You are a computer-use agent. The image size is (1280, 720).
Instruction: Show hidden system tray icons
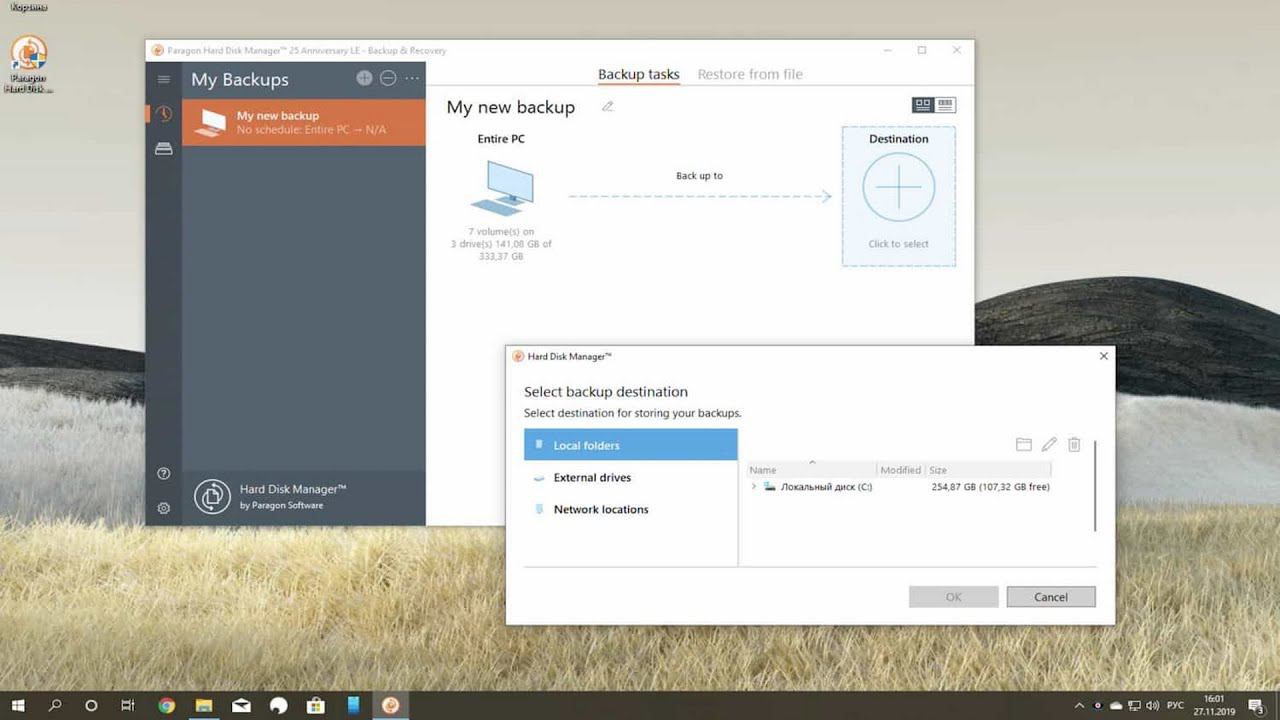coord(1081,705)
